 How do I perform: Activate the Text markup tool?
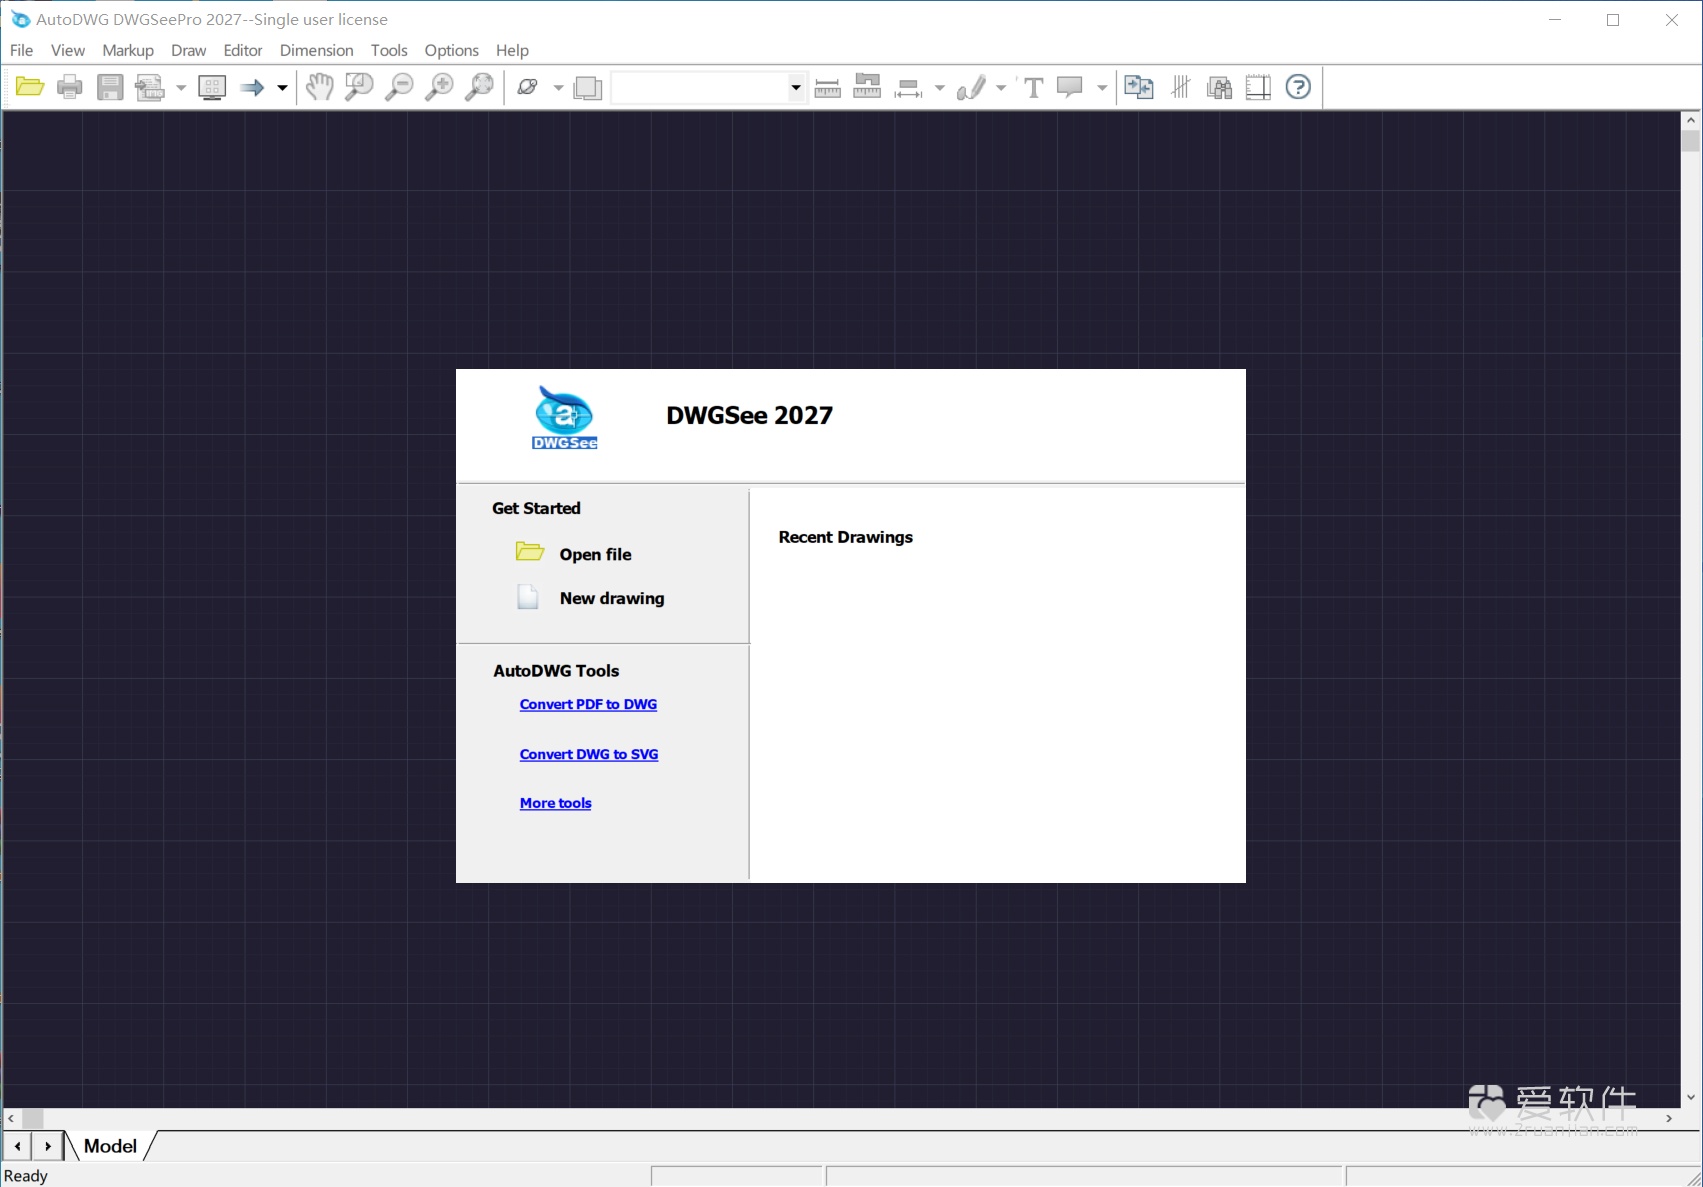pyautogui.click(x=1033, y=87)
